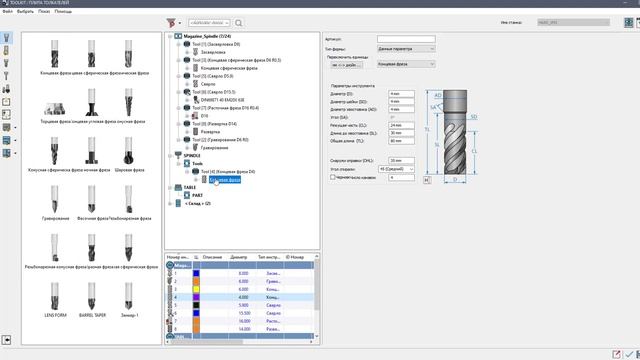Click the Общая длина (TL) value field
Image resolution: width=640 pixels, height=360 pixels.
click(x=401, y=141)
